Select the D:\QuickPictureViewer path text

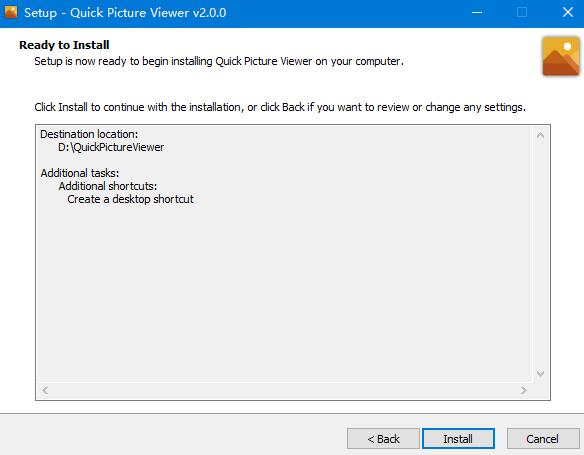click(111, 147)
